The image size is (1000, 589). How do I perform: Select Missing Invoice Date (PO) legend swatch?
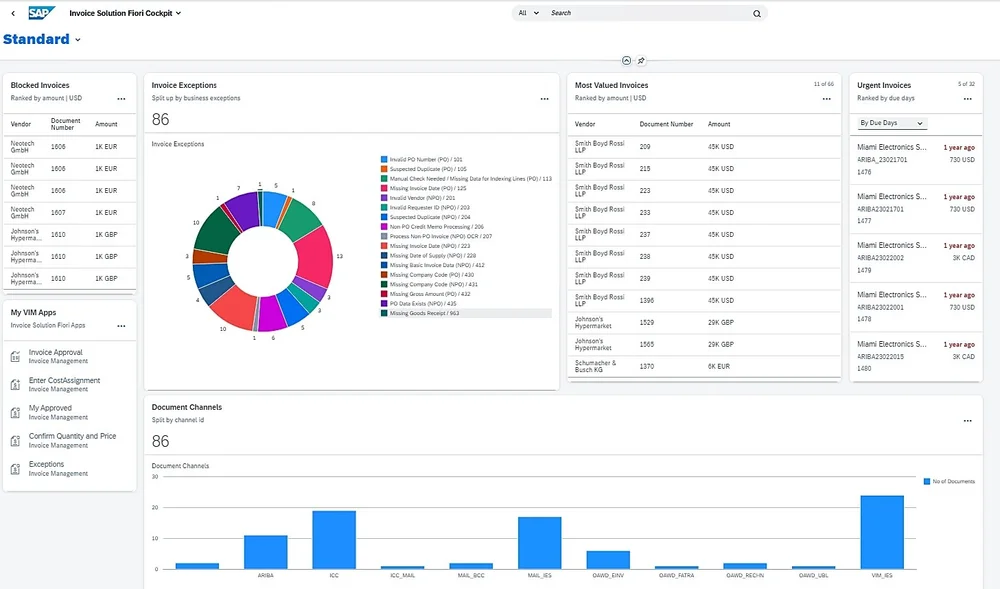(384, 188)
